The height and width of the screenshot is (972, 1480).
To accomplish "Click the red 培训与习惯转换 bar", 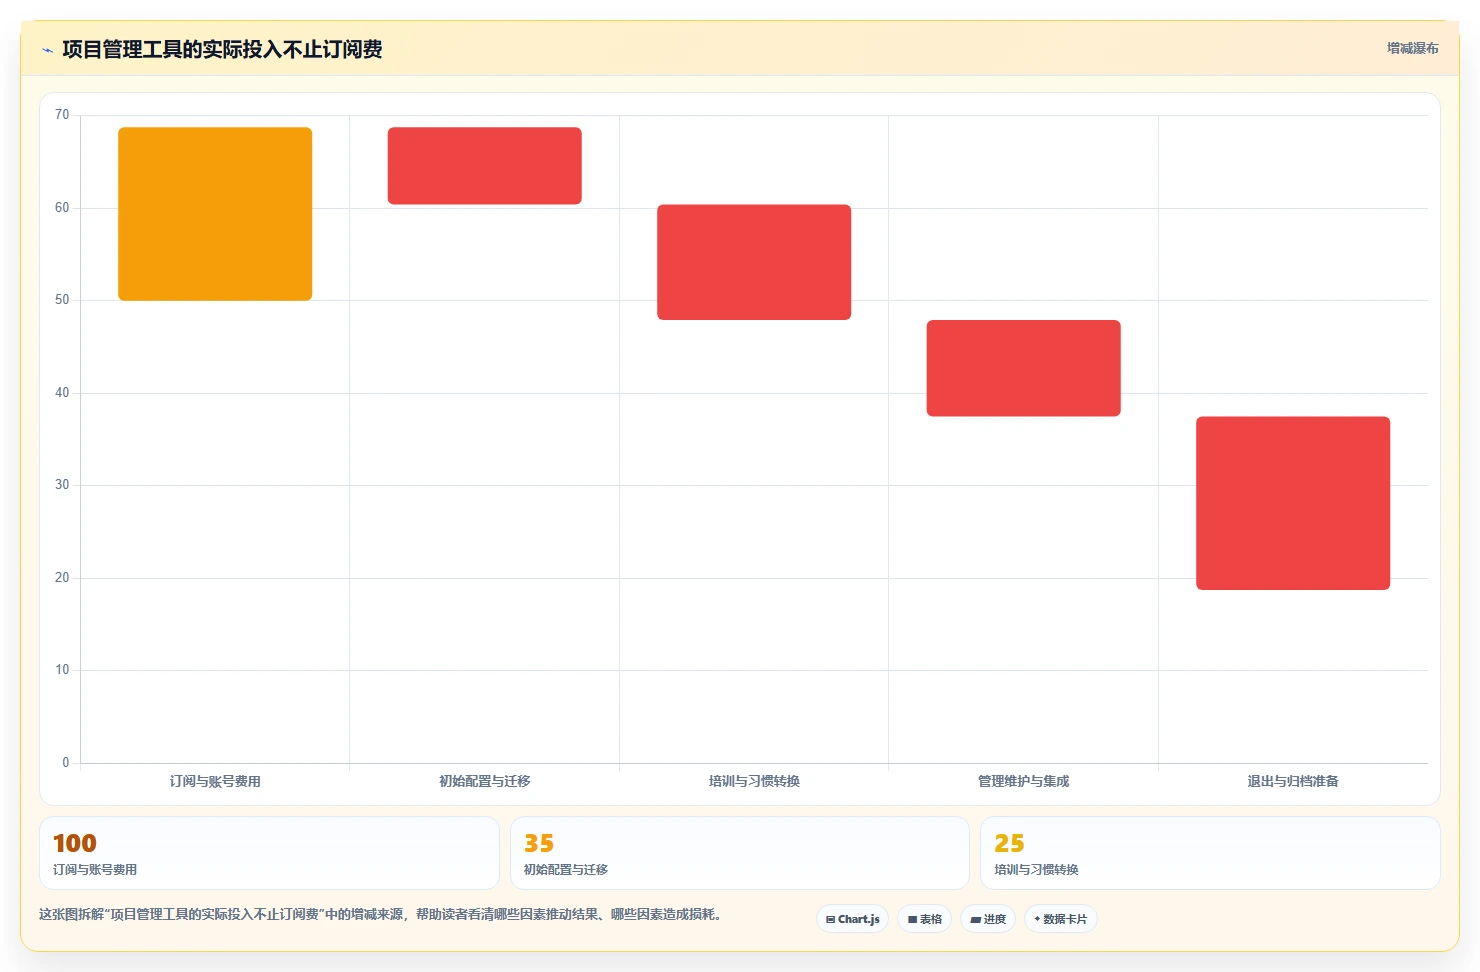I will [754, 262].
